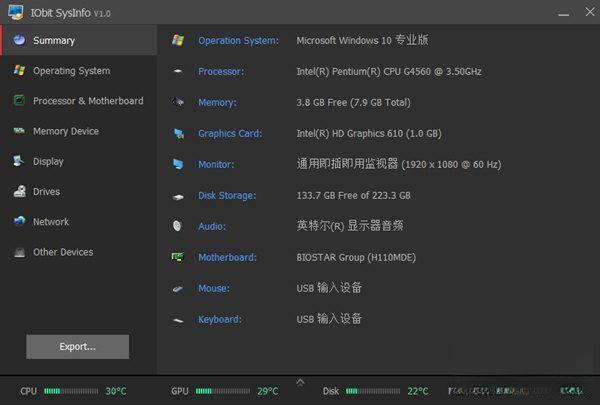Click the Mouse row icon
Viewport: 600px width, 405px height.
pyautogui.click(x=178, y=289)
